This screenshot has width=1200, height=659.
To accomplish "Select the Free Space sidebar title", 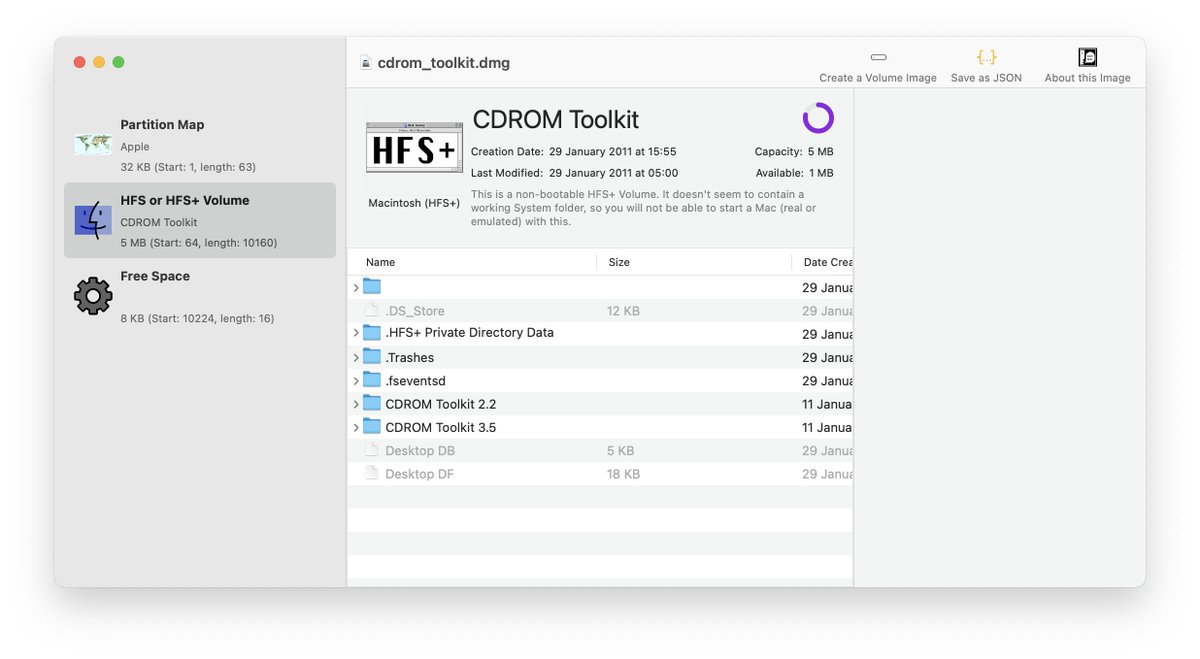I will pyautogui.click(x=155, y=276).
